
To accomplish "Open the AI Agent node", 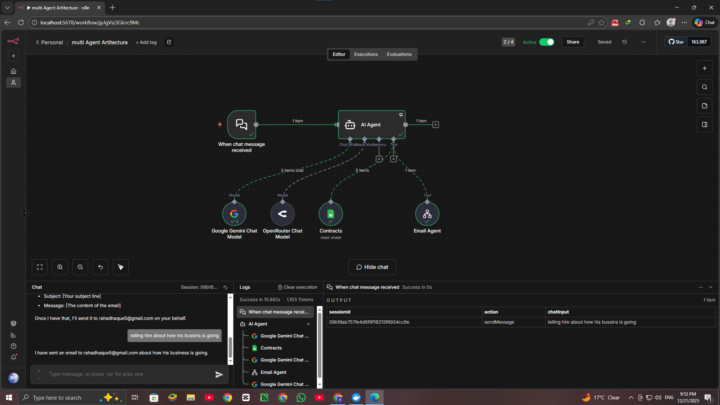I will [371, 124].
